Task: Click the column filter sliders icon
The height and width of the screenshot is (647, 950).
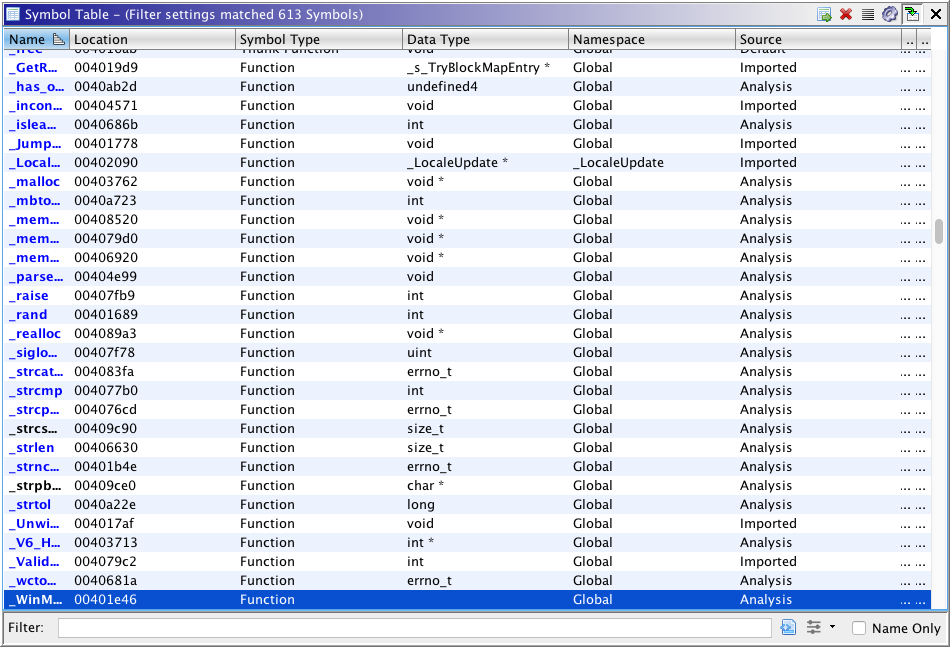Action: (814, 628)
